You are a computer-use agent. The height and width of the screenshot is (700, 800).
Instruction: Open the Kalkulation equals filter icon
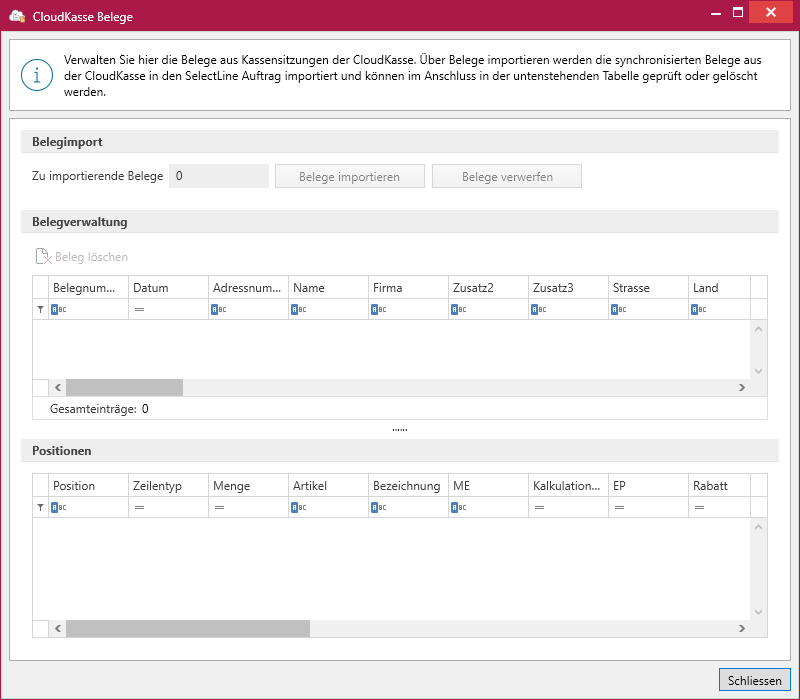539,507
